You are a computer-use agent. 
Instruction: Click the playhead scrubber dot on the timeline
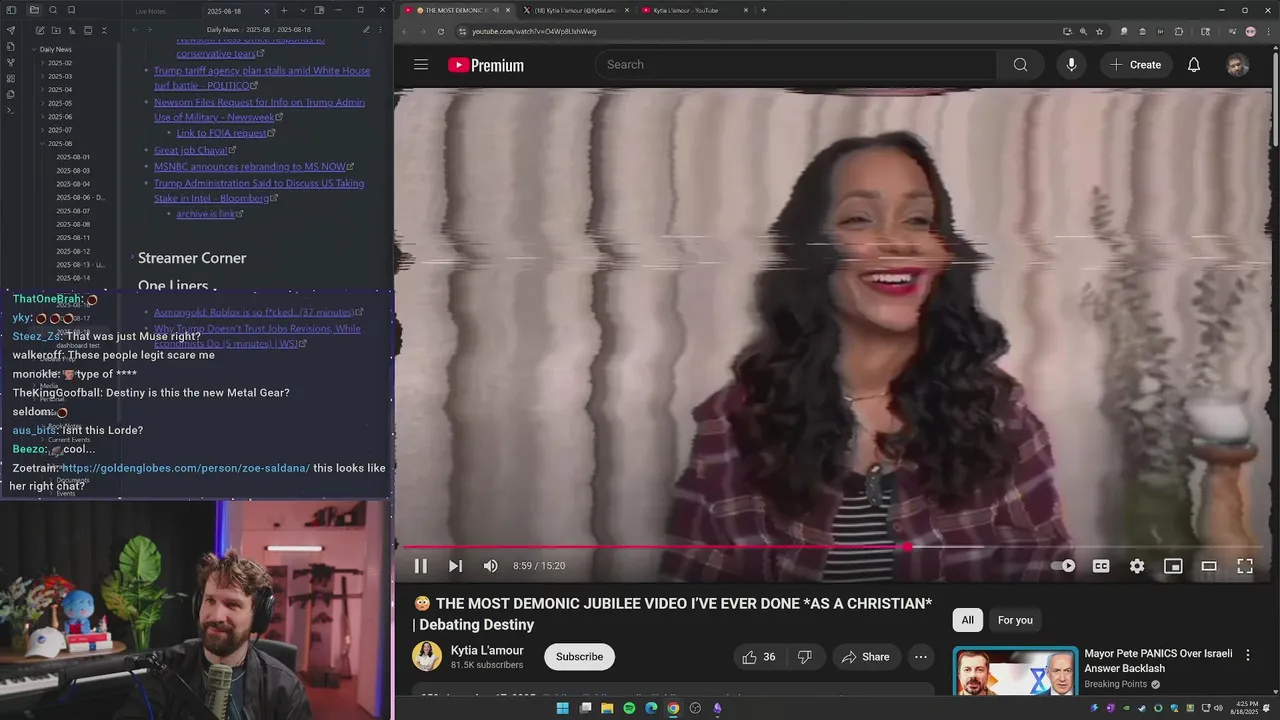click(907, 547)
